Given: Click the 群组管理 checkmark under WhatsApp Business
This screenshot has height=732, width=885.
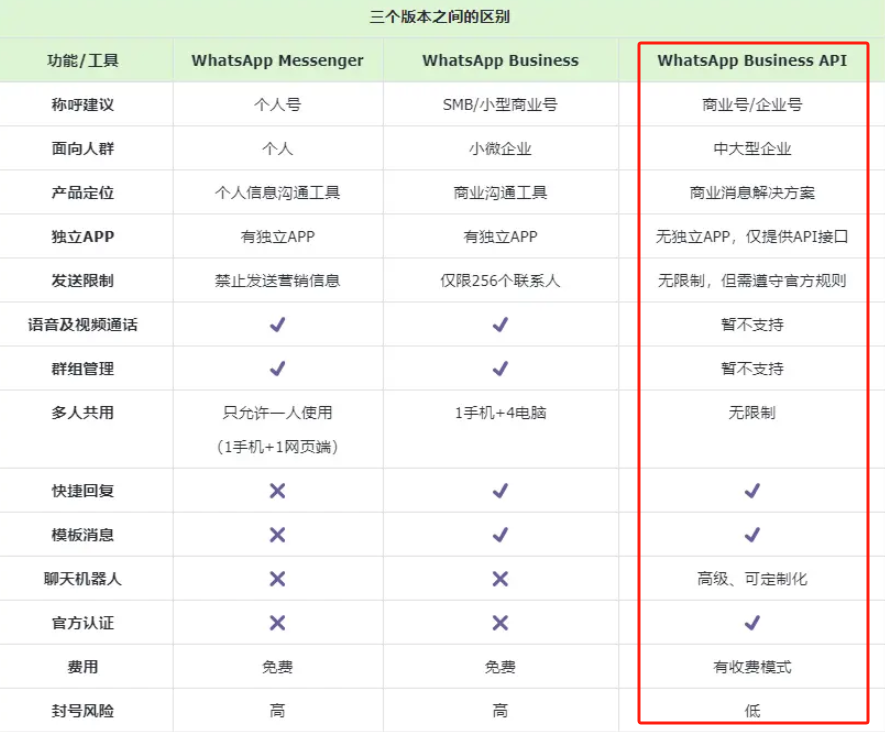Looking at the screenshot, I should point(500,369).
